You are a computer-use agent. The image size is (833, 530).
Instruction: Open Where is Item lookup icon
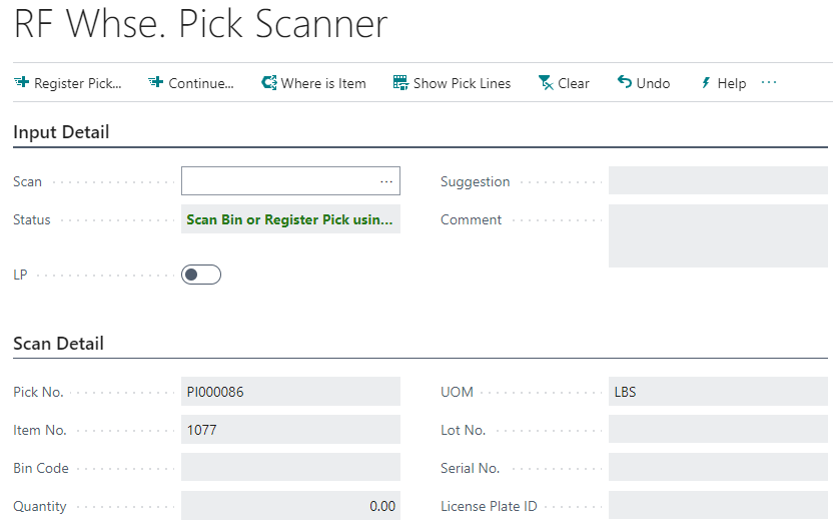(268, 83)
